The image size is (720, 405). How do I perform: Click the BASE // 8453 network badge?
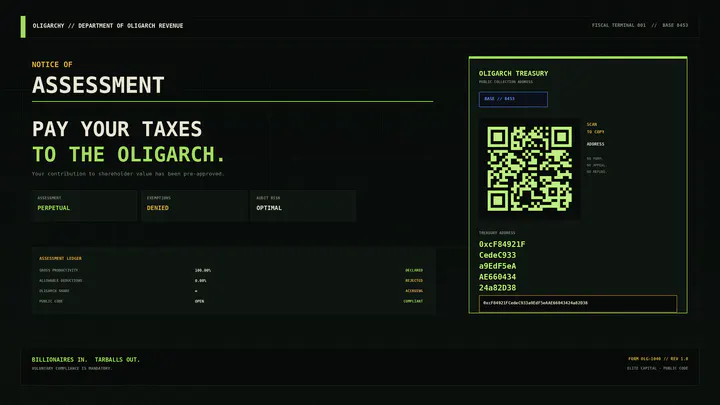click(x=513, y=99)
